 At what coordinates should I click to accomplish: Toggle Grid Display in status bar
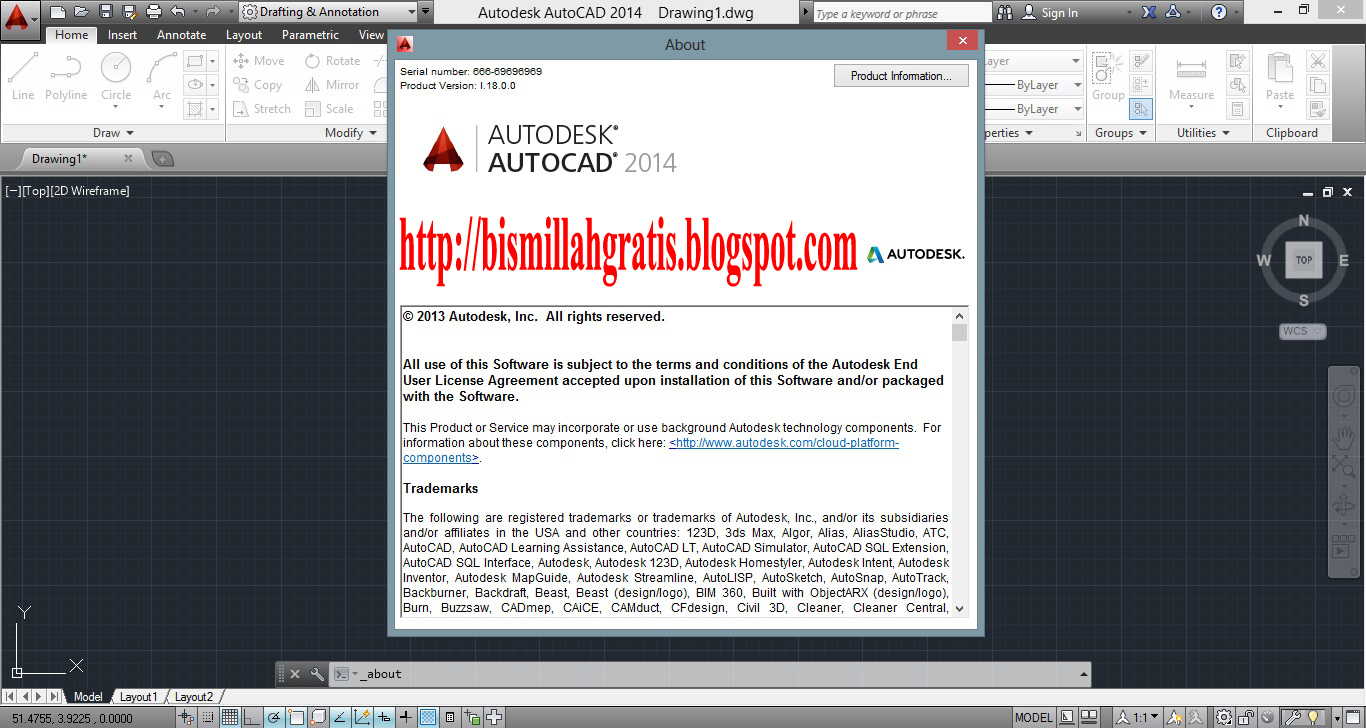[x=229, y=717]
